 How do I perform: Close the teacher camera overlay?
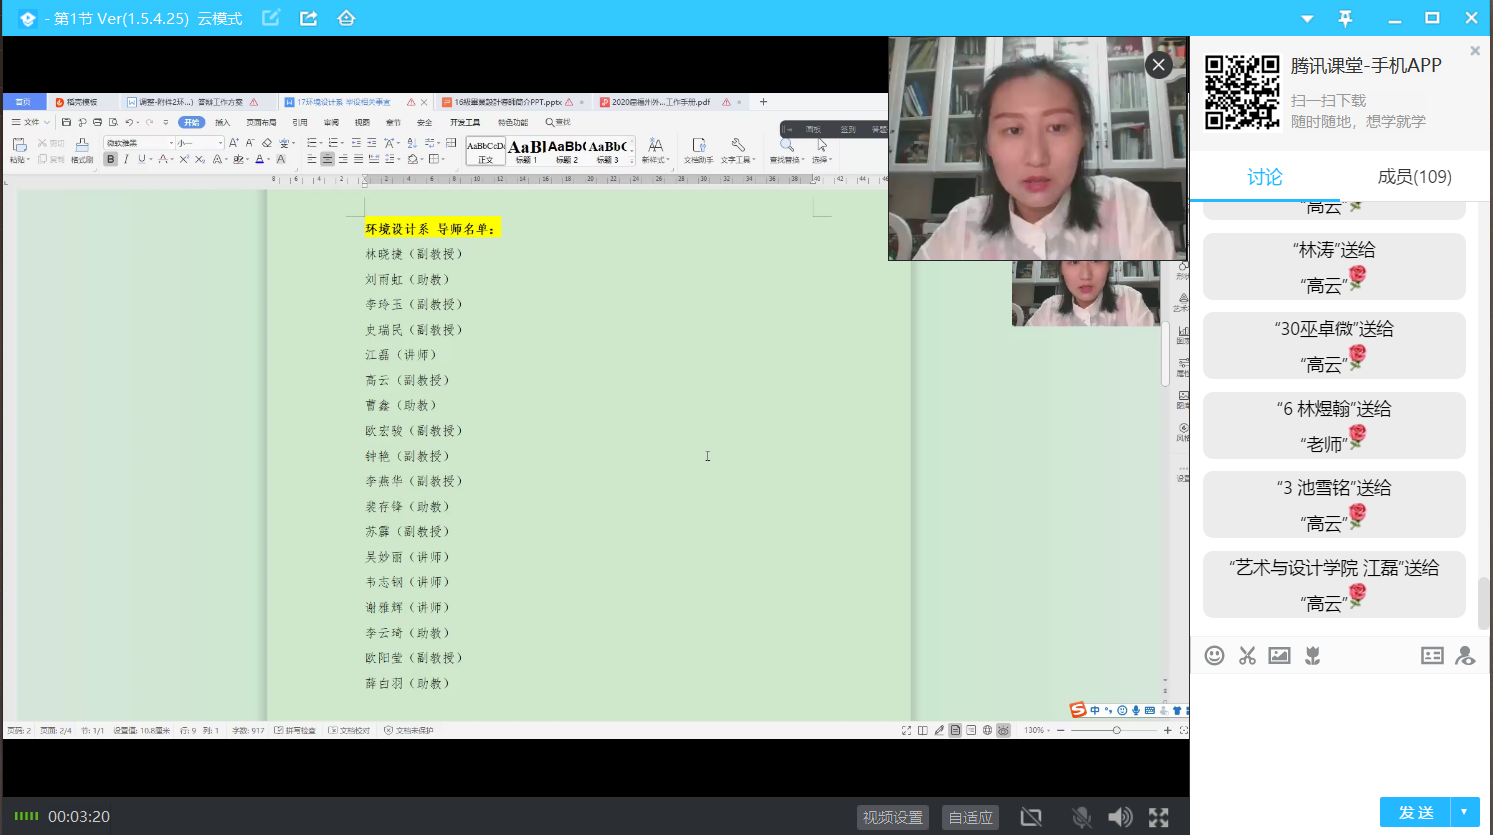(x=1158, y=65)
